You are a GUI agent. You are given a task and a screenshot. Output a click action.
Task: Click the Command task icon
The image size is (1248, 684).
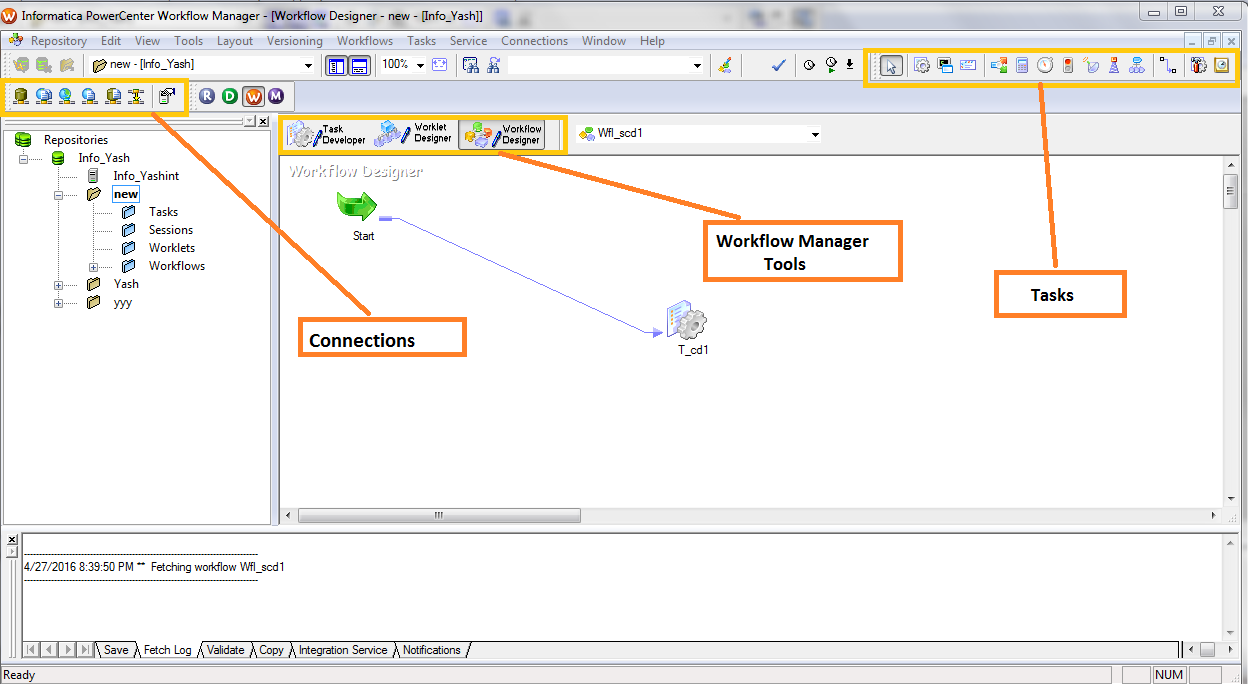[x=945, y=66]
